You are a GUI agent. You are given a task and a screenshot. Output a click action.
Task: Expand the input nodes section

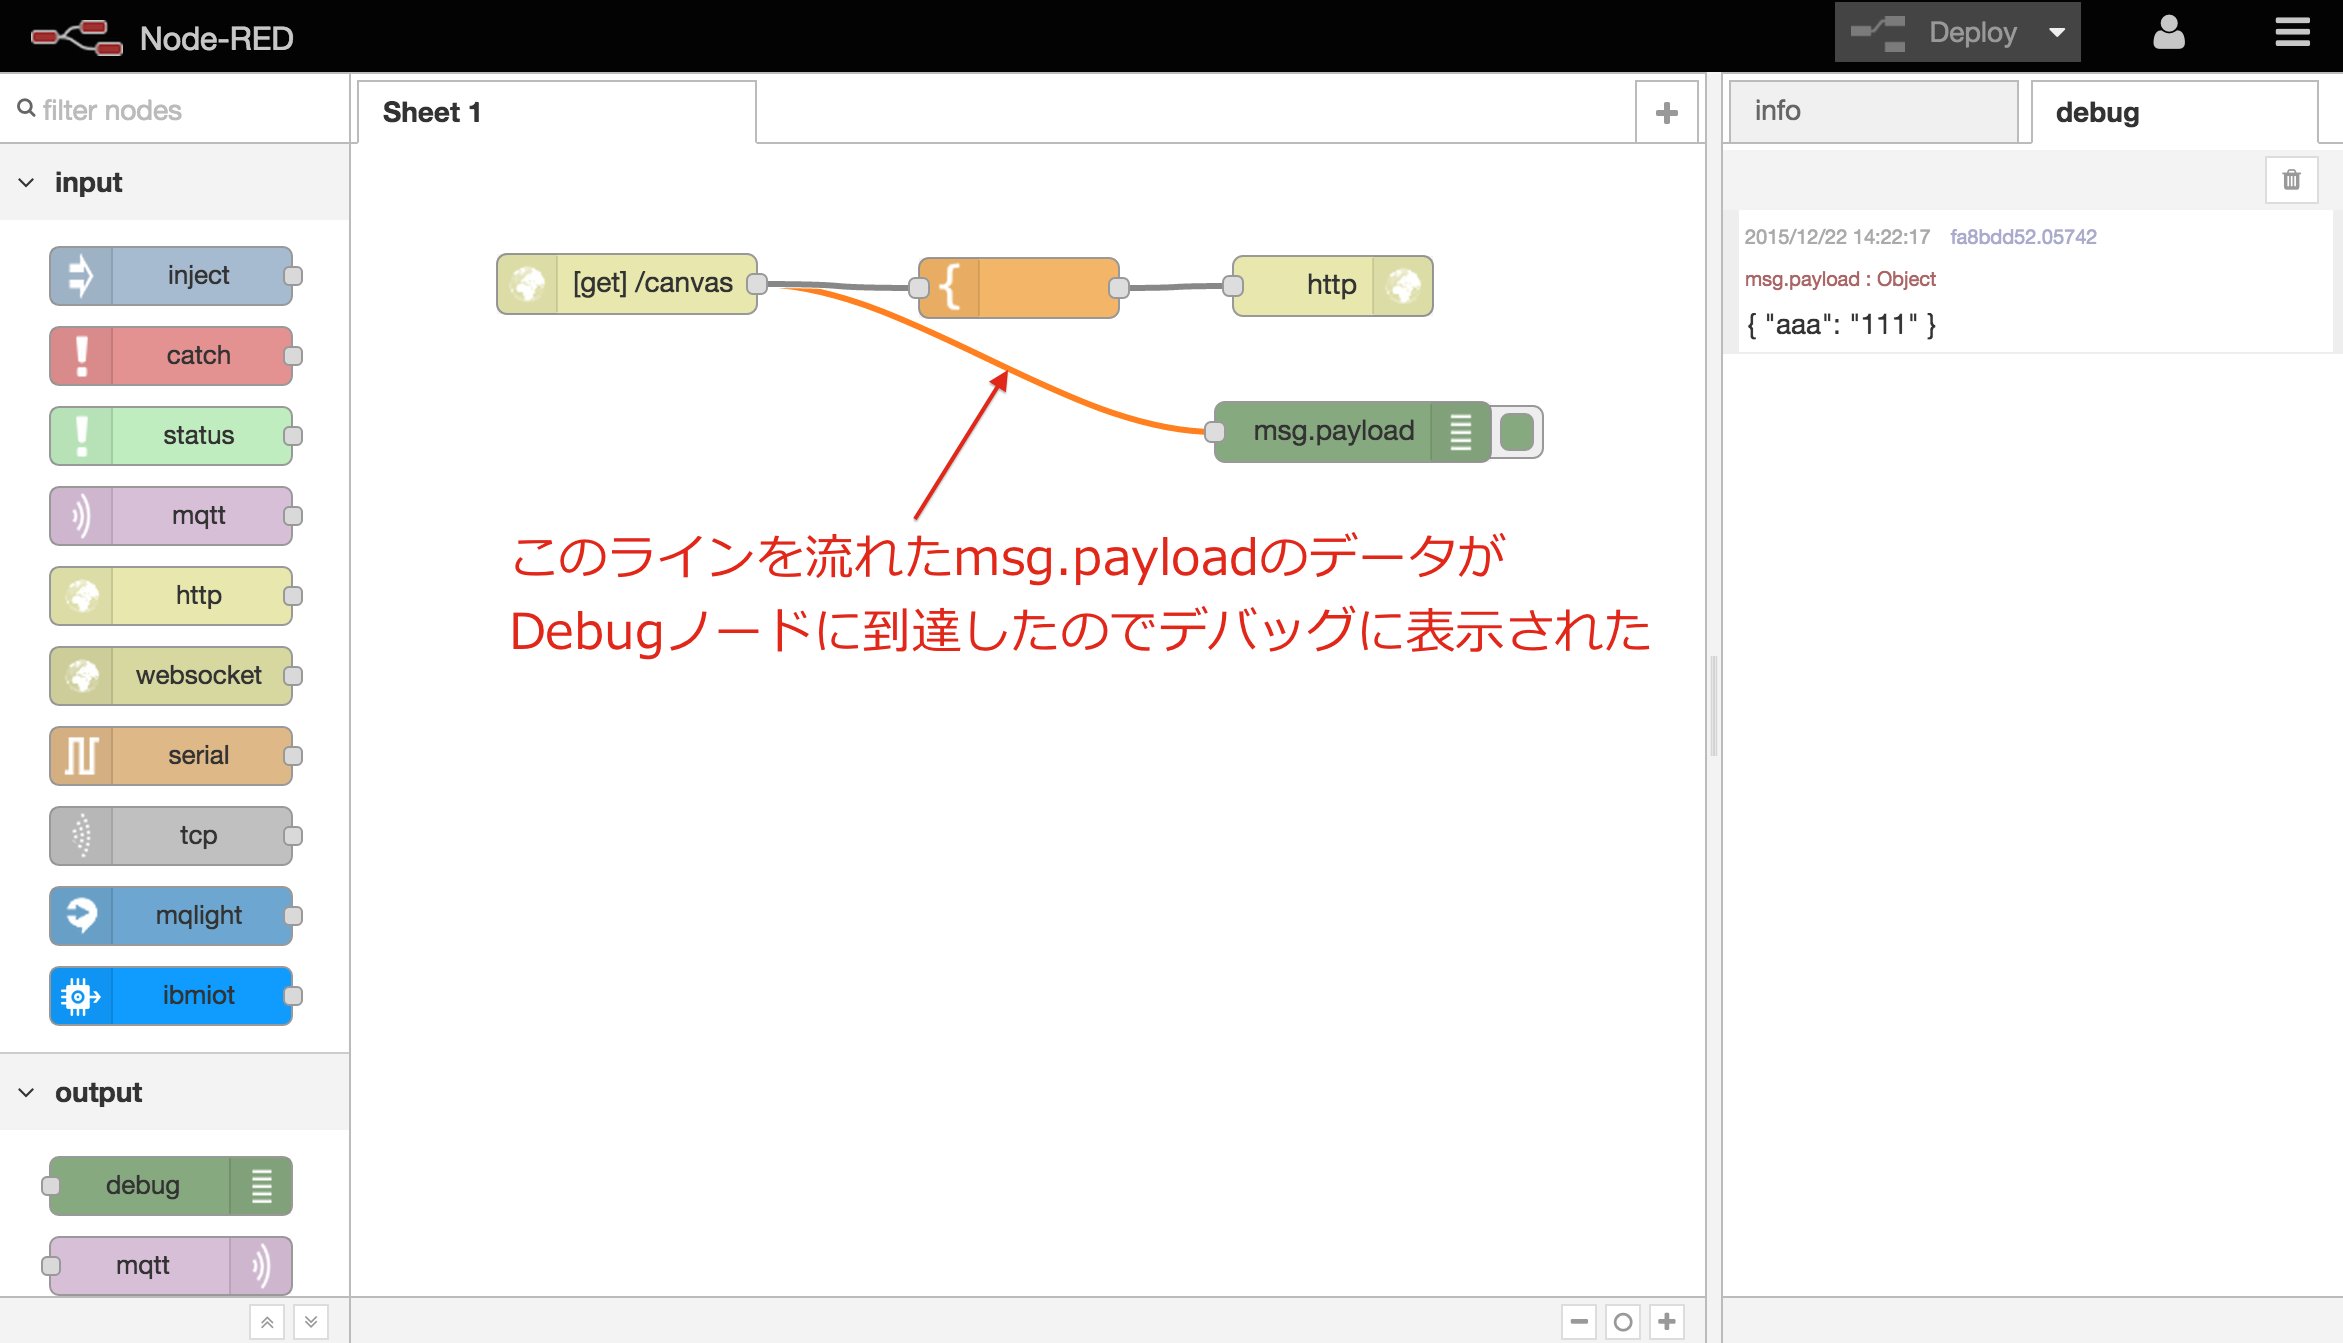point(23,182)
